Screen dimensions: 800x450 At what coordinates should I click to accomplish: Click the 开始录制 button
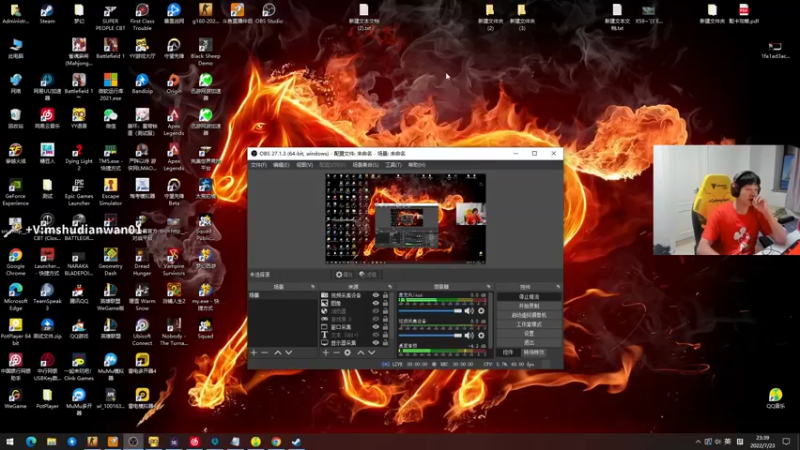pyautogui.click(x=529, y=306)
